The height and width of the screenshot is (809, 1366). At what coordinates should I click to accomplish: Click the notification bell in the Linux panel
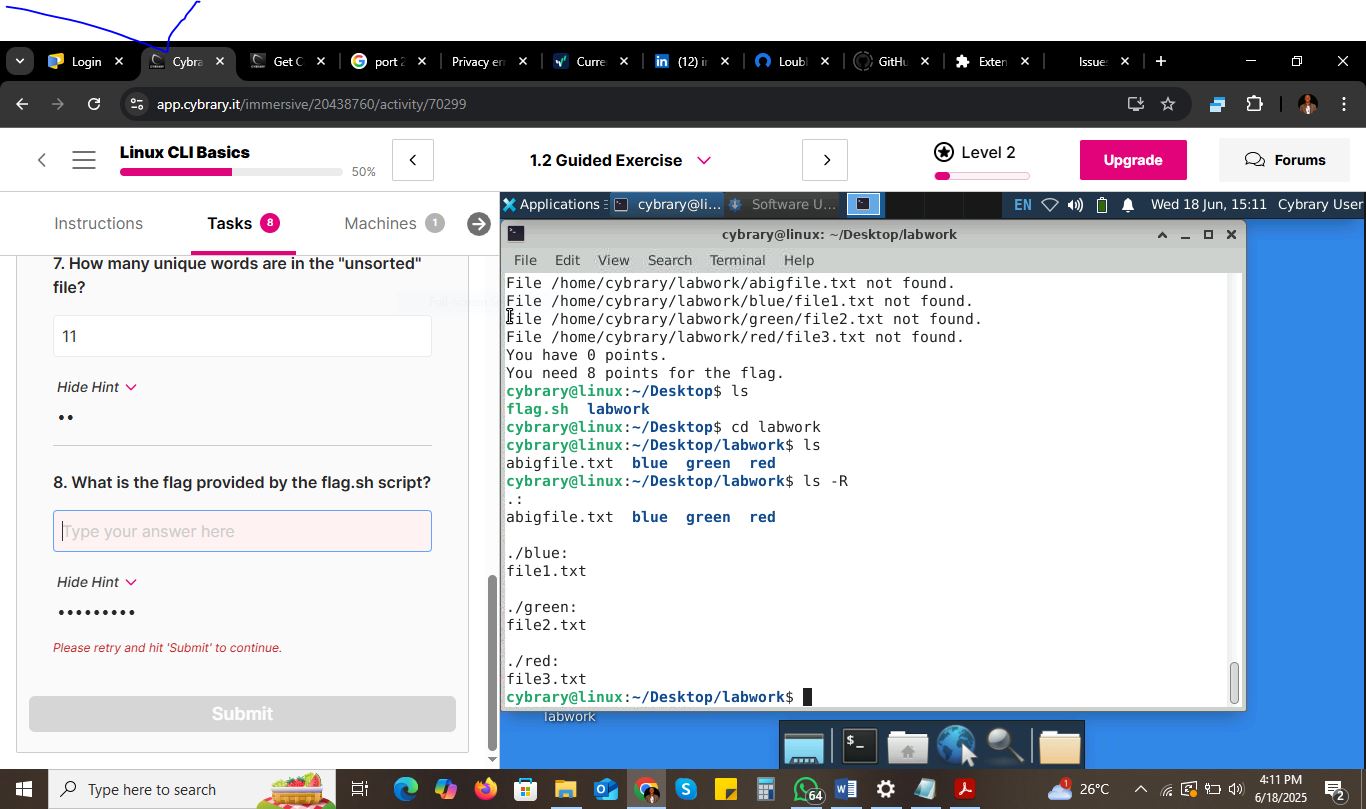(x=1127, y=205)
